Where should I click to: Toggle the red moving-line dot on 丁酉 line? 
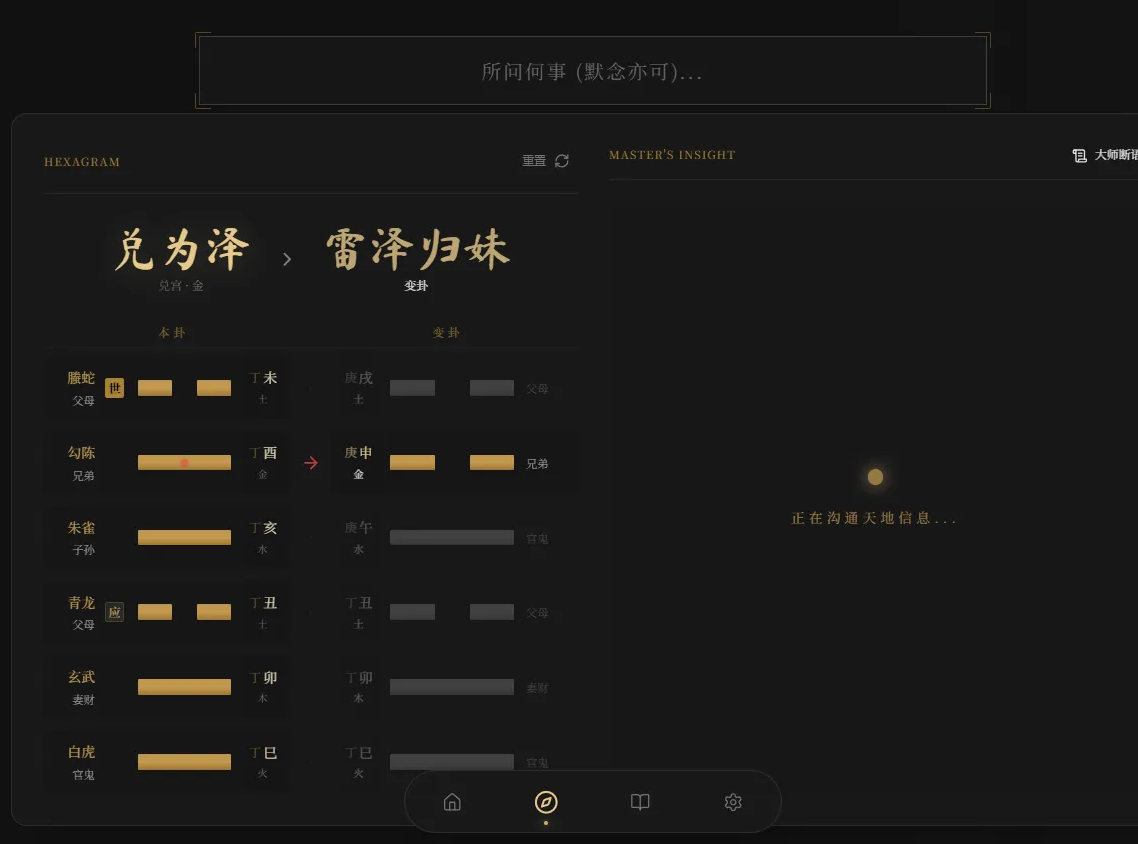click(184, 462)
